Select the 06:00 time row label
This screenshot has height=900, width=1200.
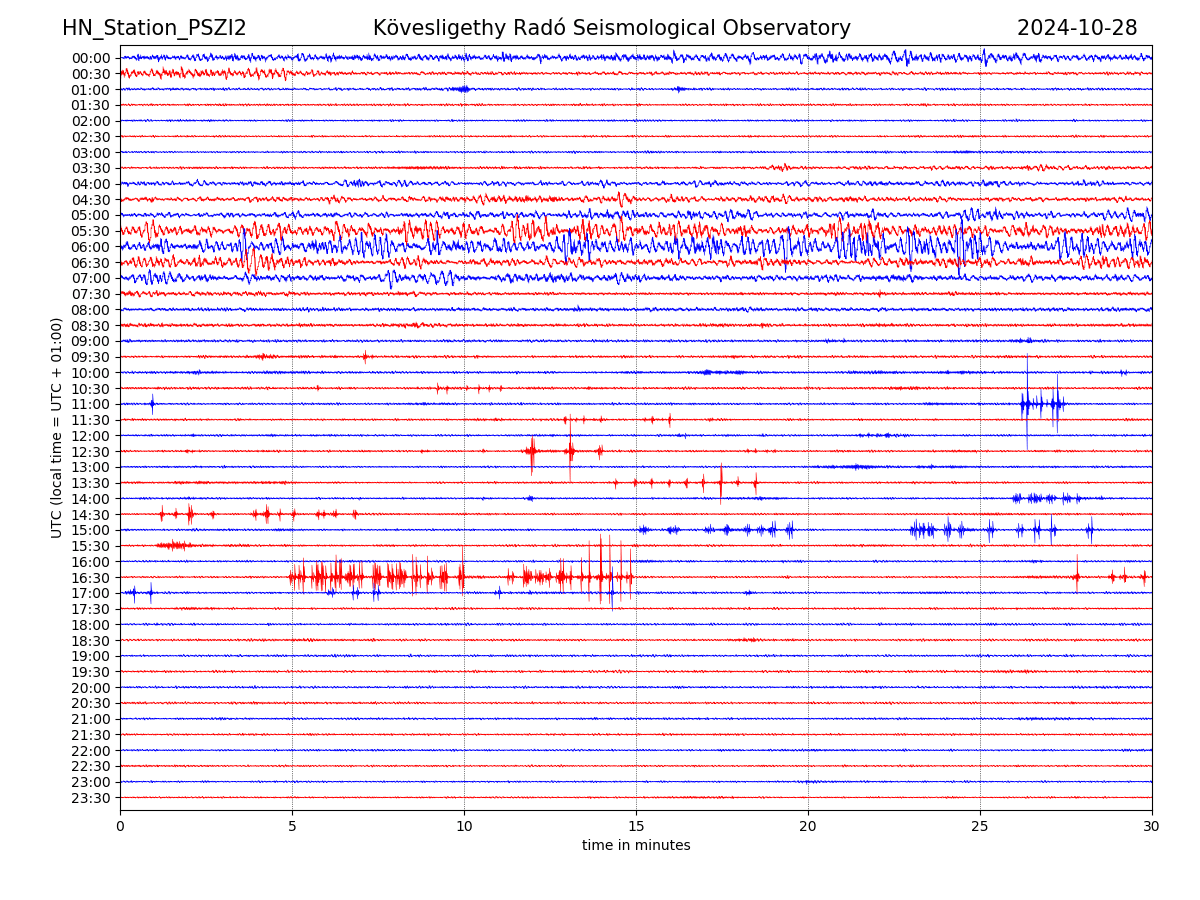click(x=90, y=247)
